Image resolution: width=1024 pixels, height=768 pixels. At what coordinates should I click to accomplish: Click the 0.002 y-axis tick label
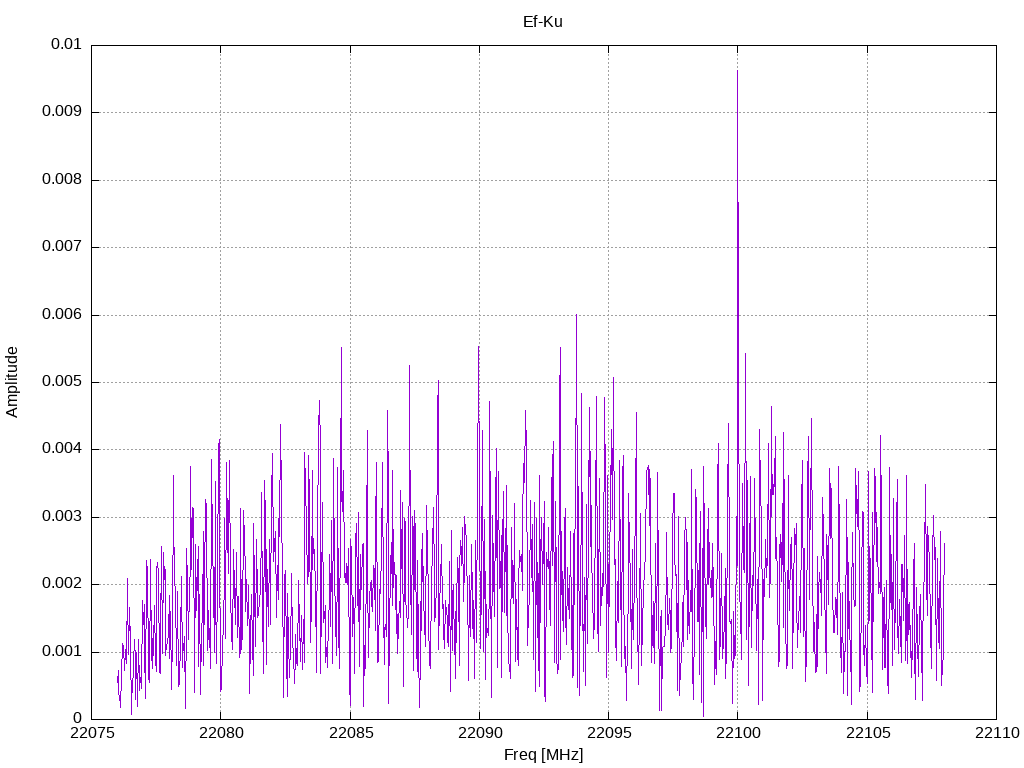(61, 584)
